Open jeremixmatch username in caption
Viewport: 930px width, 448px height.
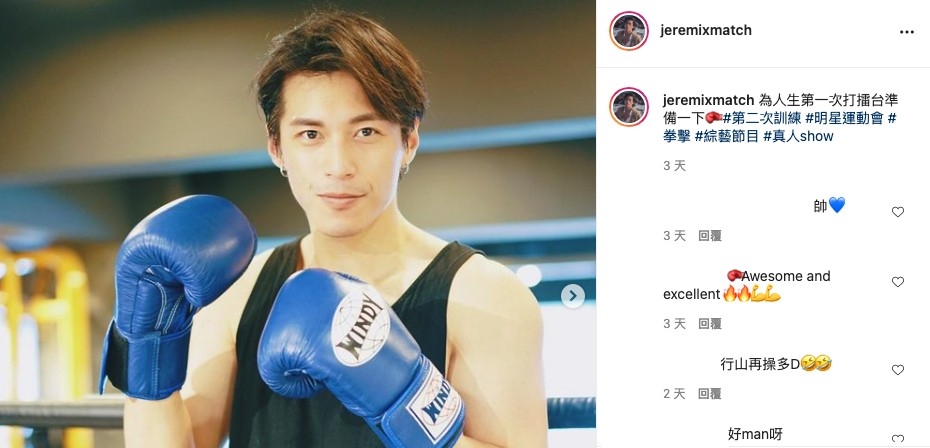[708, 100]
